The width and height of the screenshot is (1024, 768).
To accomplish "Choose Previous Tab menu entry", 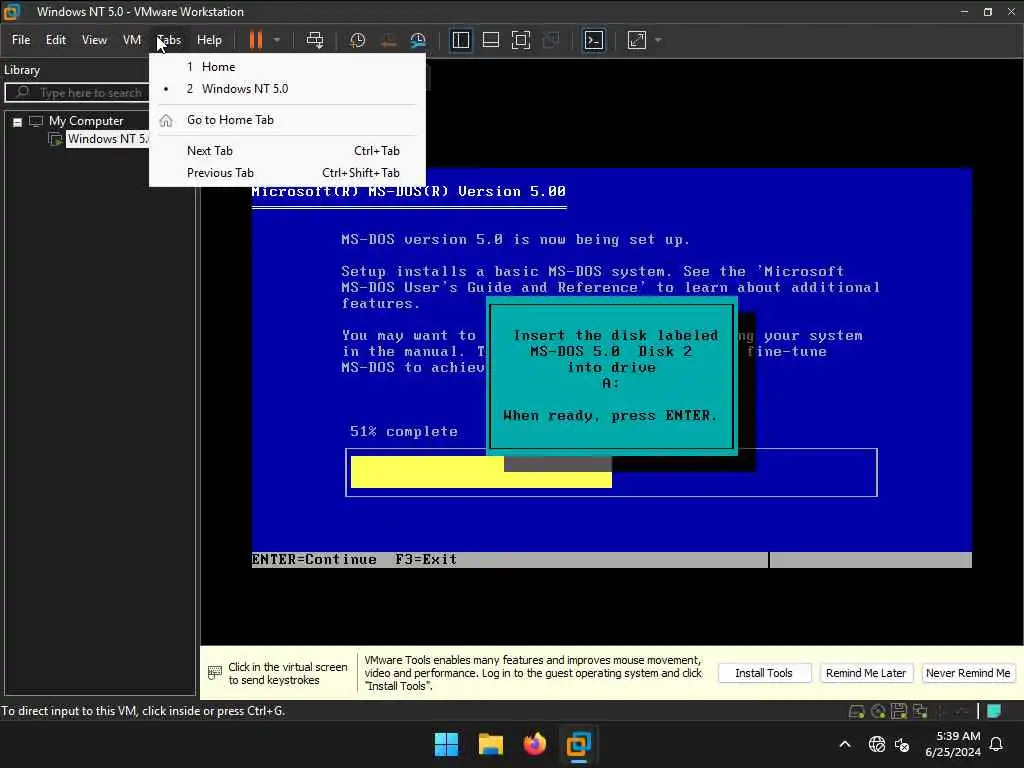I will (287, 173).
